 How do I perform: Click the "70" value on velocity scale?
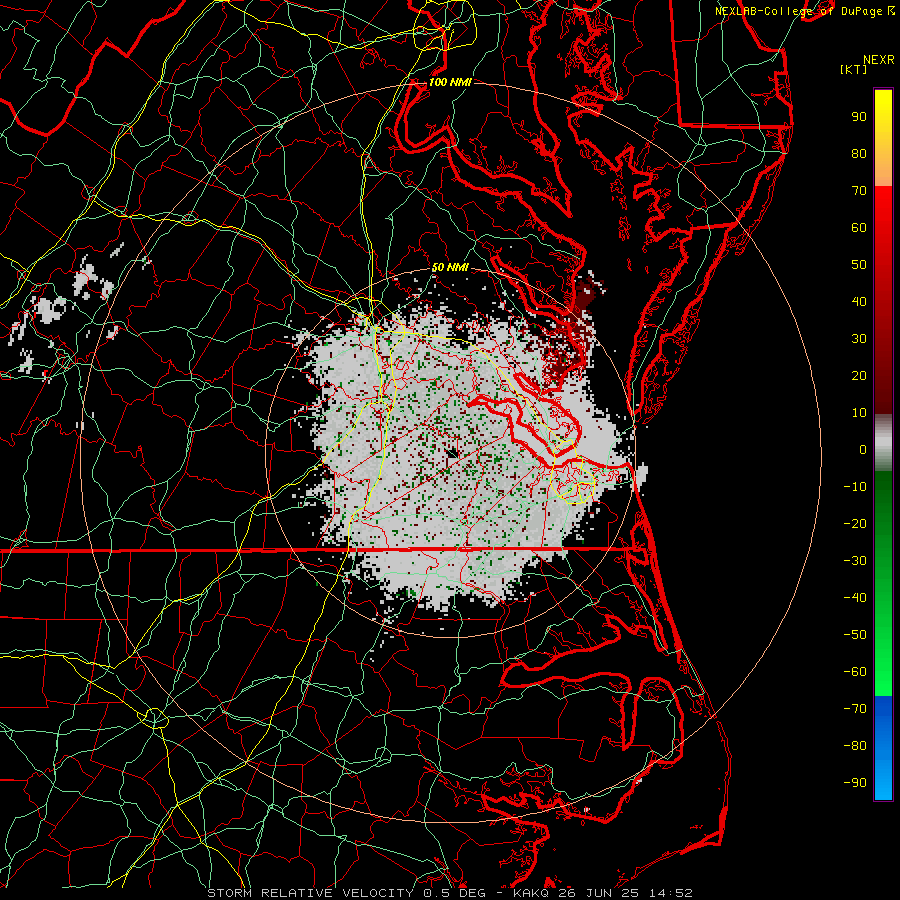[859, 191]
